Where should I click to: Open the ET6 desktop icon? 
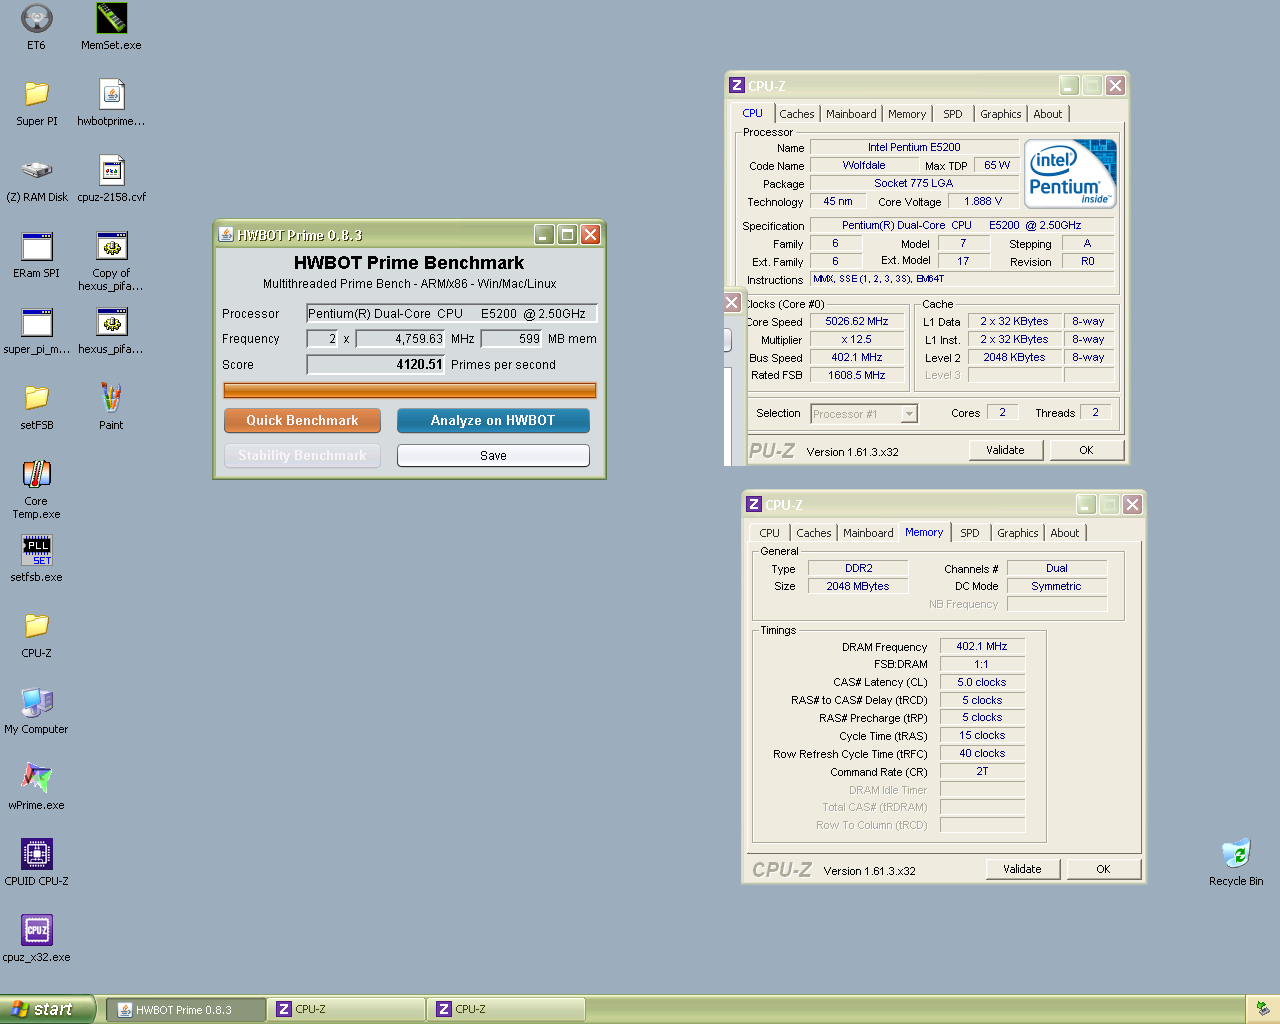[x=36, y=18]
